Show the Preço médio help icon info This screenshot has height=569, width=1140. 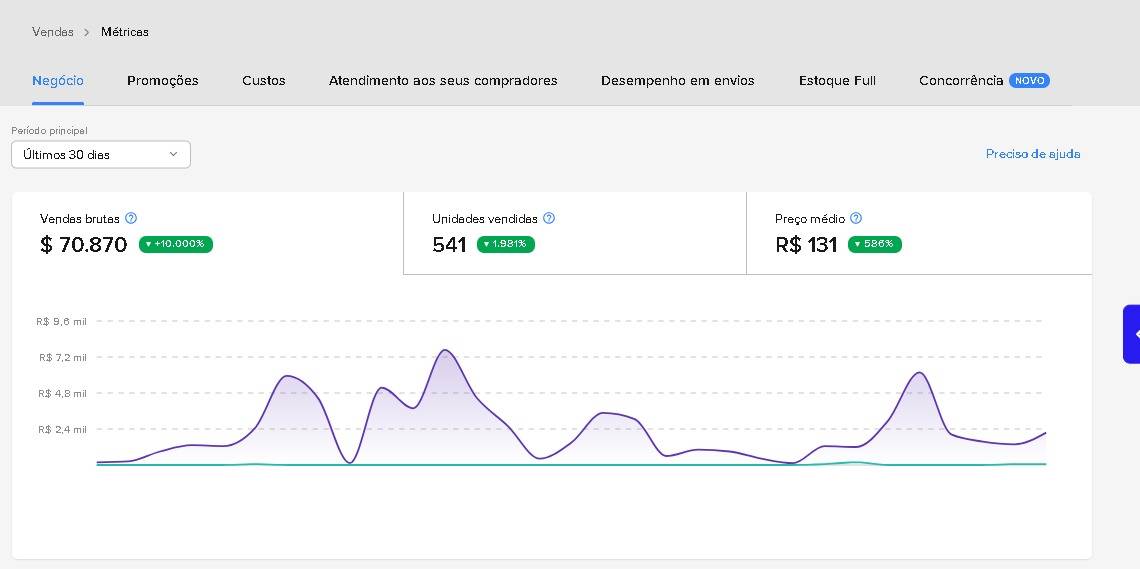point(855,218)
